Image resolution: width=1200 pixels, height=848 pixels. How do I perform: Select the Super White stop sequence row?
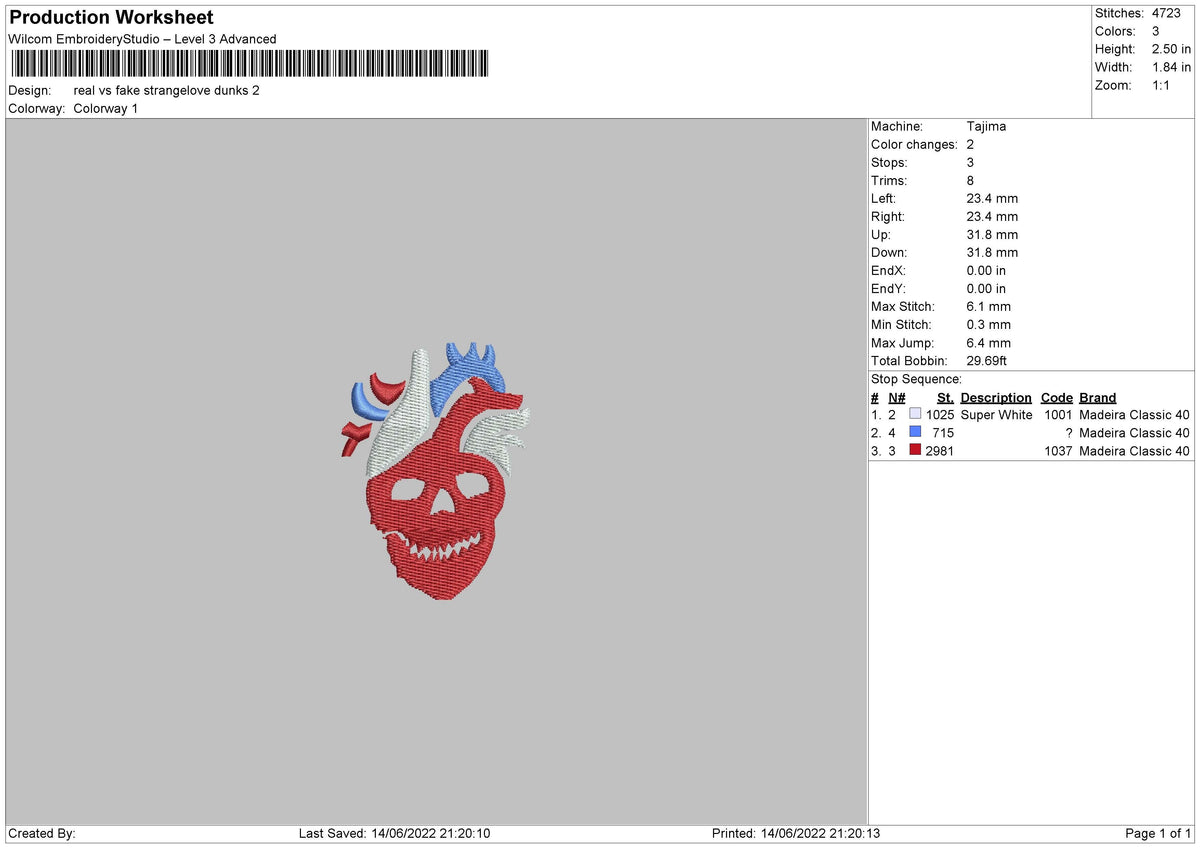pos(1030,415)
